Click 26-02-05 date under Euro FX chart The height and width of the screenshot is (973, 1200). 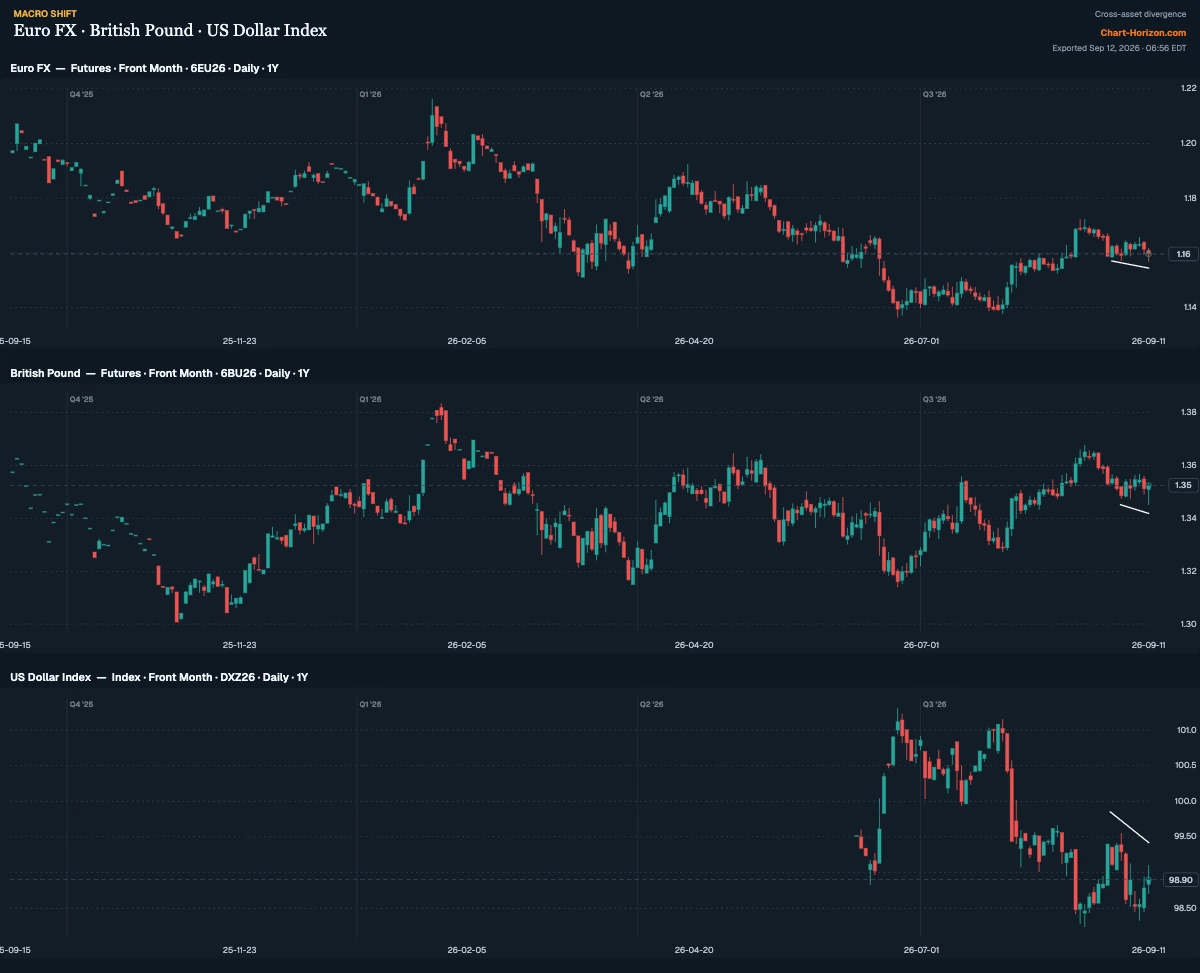[x=467, y=340]
